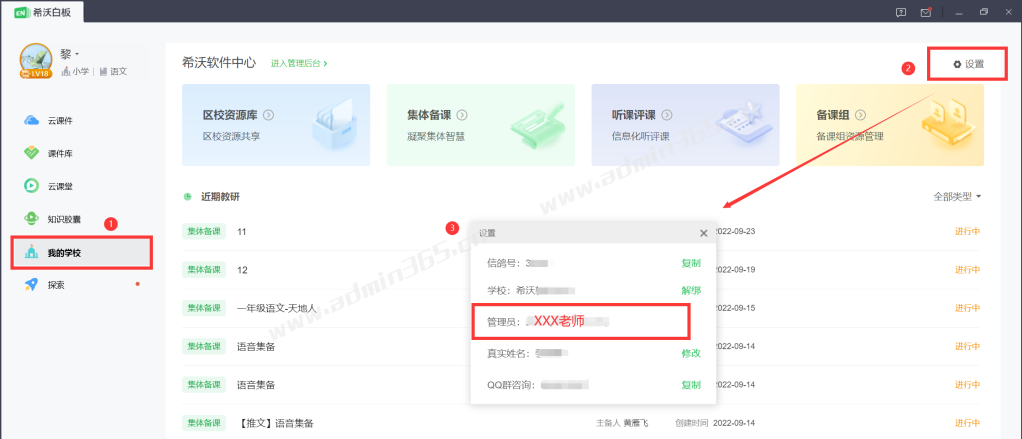Image resolution: width=1022 pixels, height=439 pixels.
Task: Click 进行中 status for row 11
Action: 968,231
